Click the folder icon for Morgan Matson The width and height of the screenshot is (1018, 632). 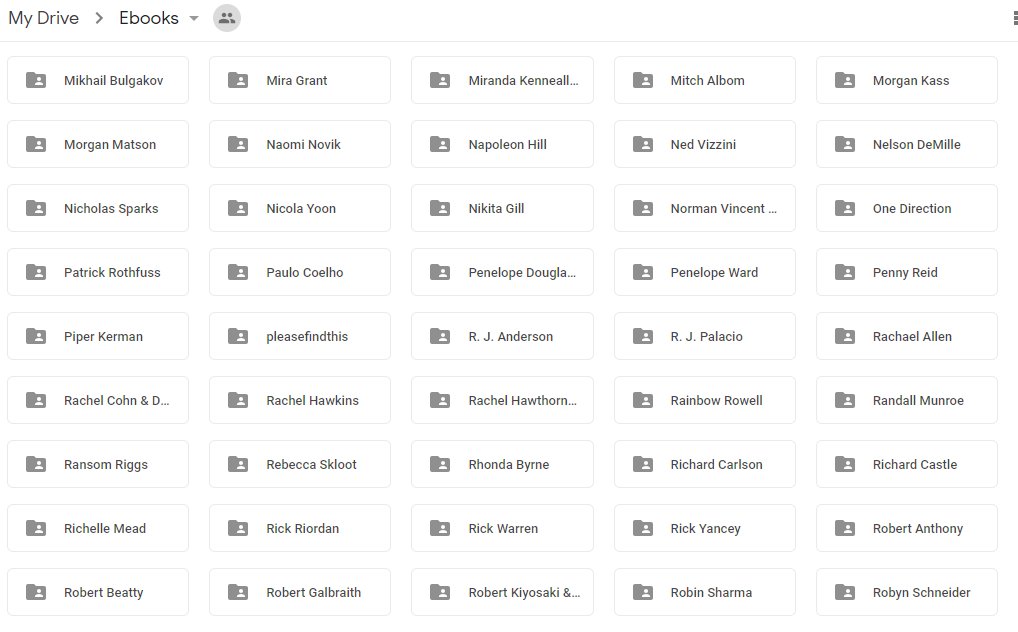tap(36, 144)
